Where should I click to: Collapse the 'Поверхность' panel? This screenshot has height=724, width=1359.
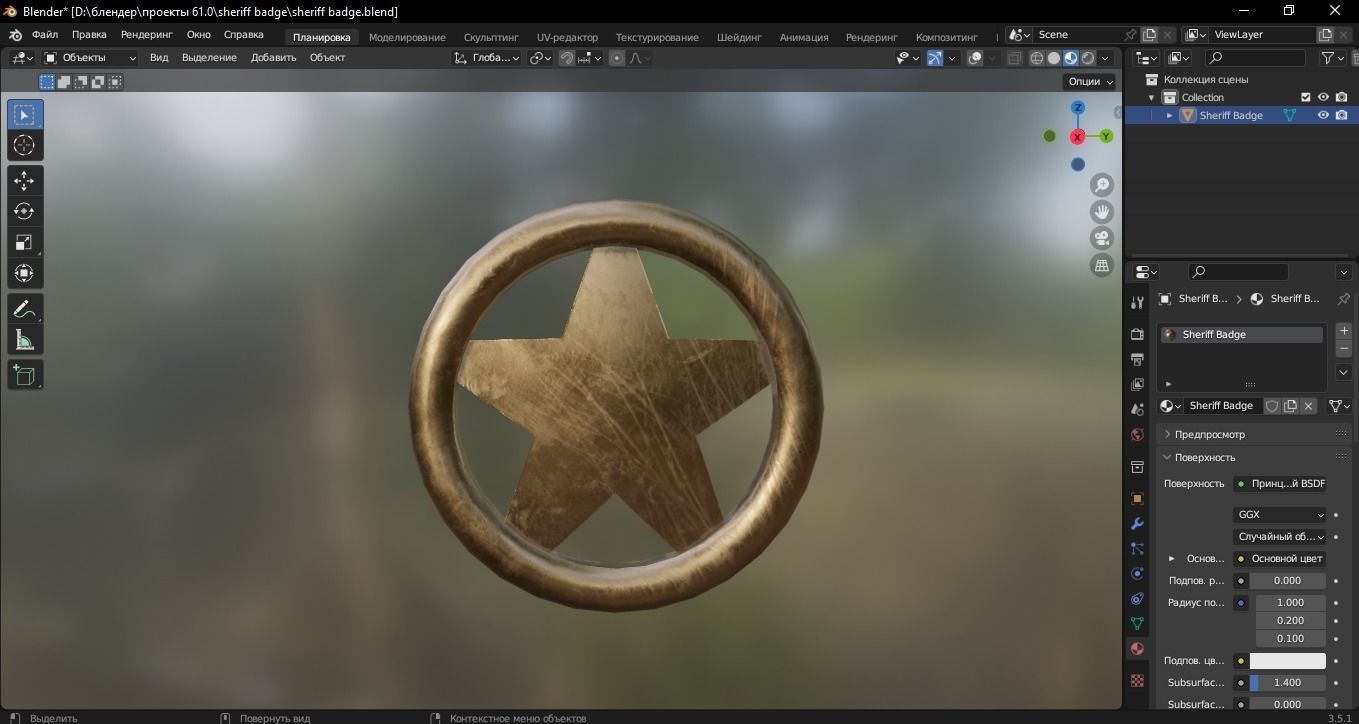[1204, 457]
